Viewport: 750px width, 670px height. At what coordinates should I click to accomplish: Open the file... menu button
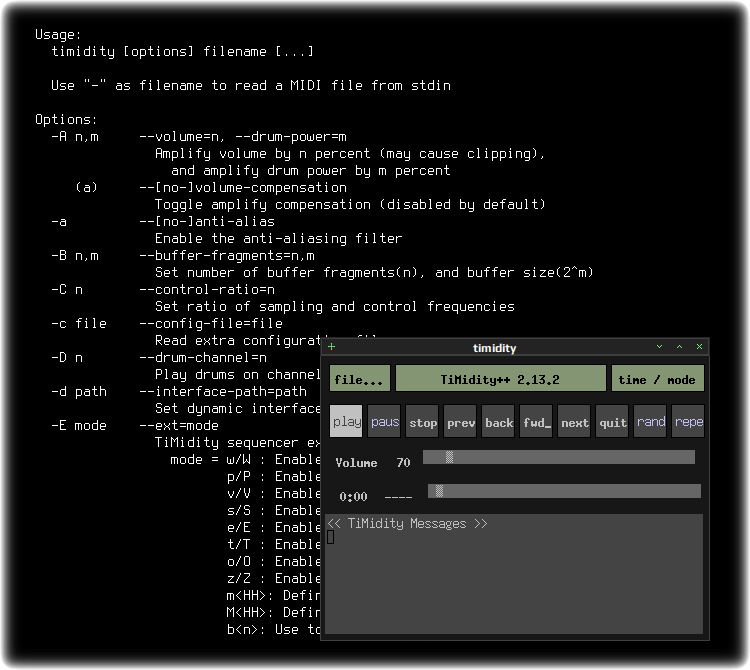click(360, 379)
